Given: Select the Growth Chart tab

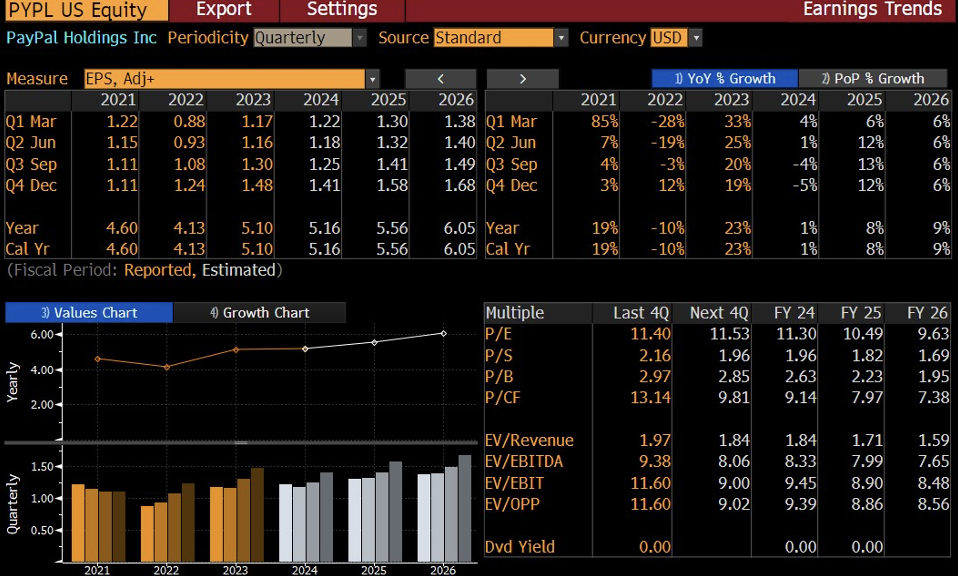Looking at the screenshot, I should 260,313.
